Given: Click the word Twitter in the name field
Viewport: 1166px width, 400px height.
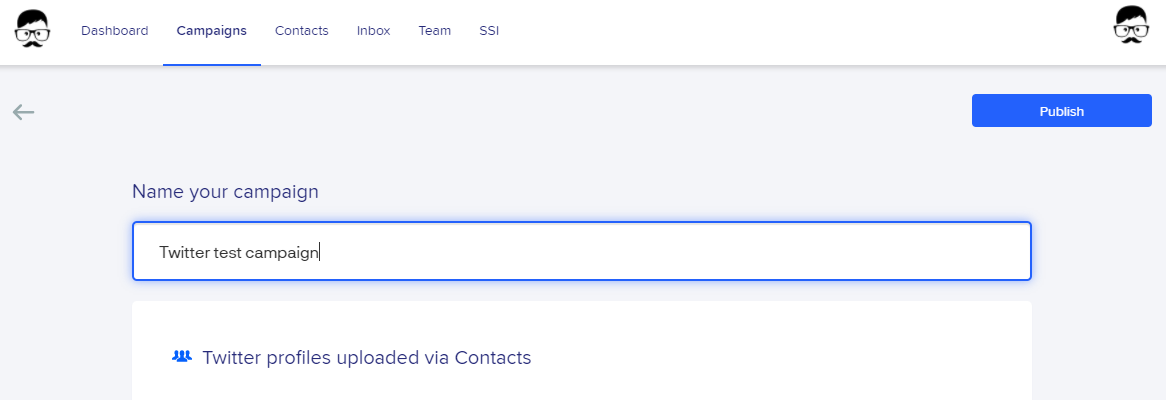Looking at the screenshot, I should (184, 253).
